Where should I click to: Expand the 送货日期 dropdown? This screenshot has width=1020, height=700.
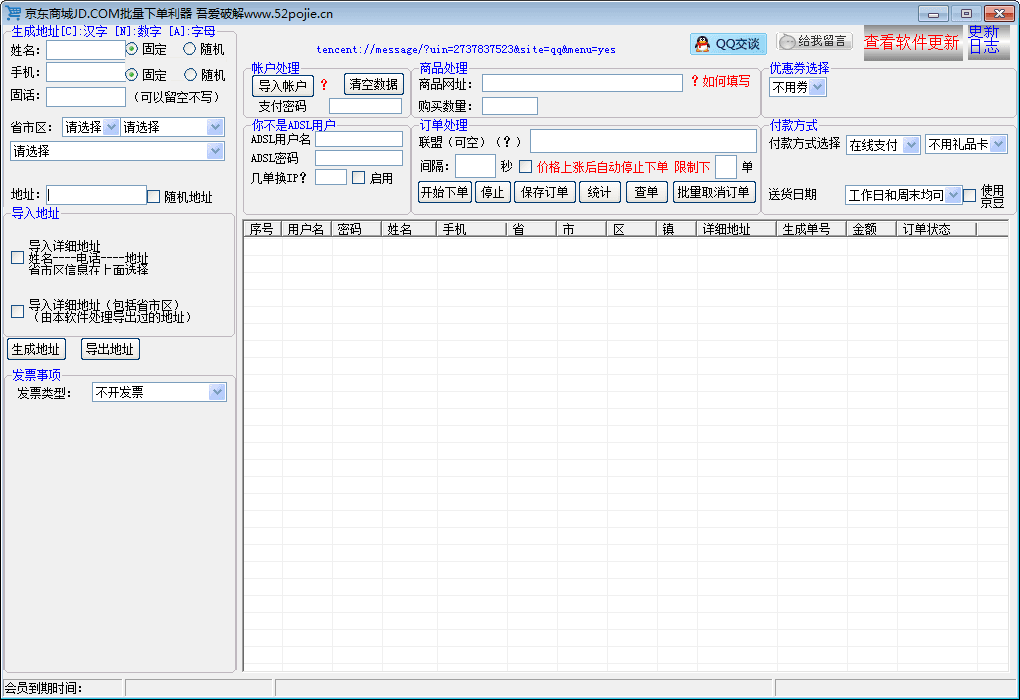(x=952, y=195)
